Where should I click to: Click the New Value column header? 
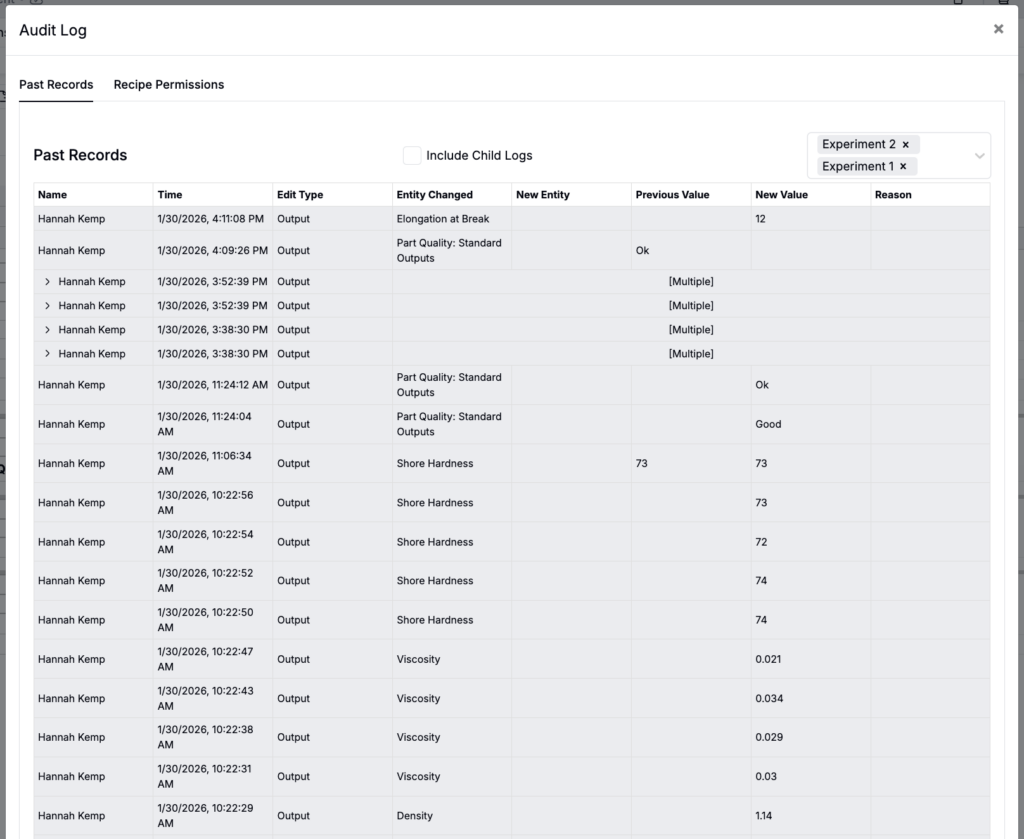pos(781,195)
